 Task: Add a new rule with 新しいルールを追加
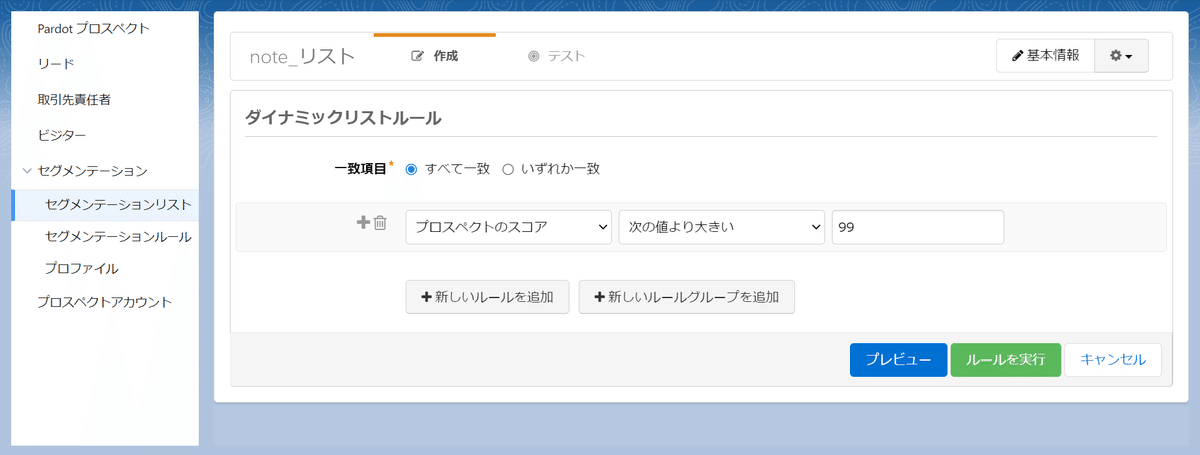click(x=487, y=297)
